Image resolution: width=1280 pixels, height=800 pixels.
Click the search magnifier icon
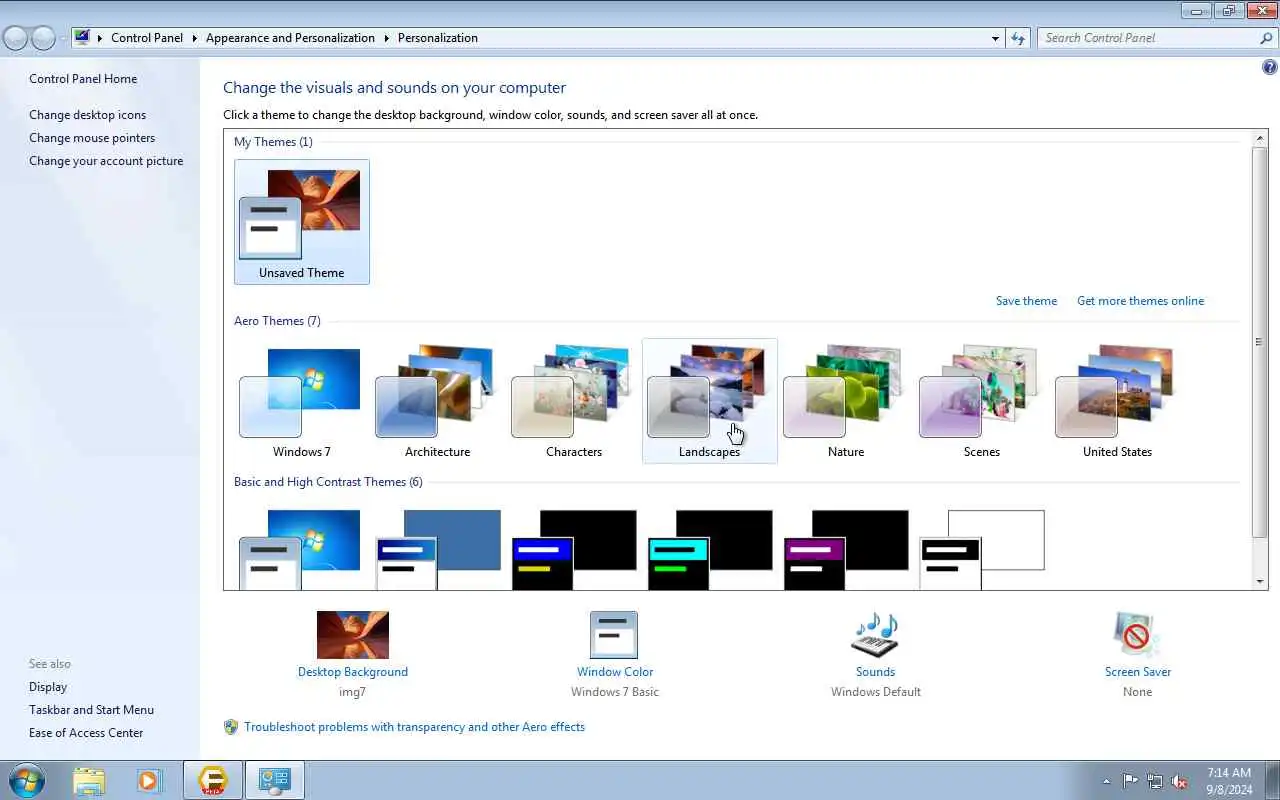1266,38
